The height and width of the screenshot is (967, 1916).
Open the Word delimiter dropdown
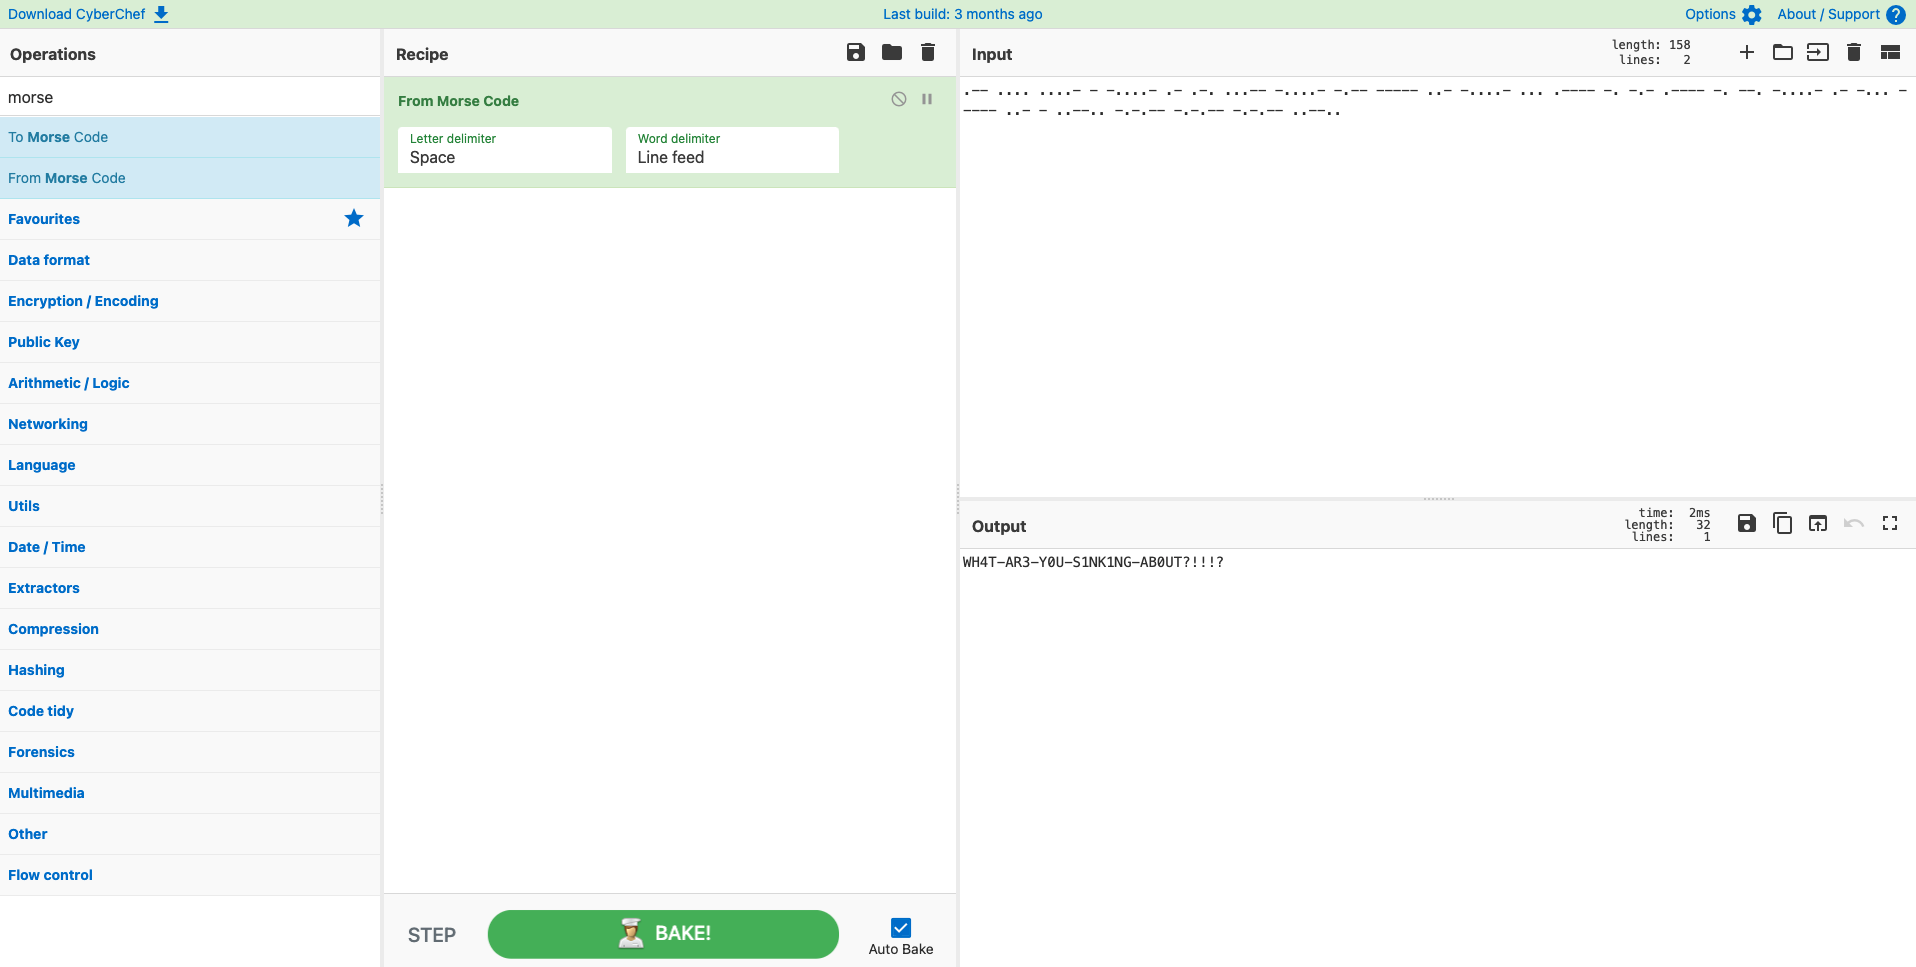pyautogui.click(x=732, y=151)
